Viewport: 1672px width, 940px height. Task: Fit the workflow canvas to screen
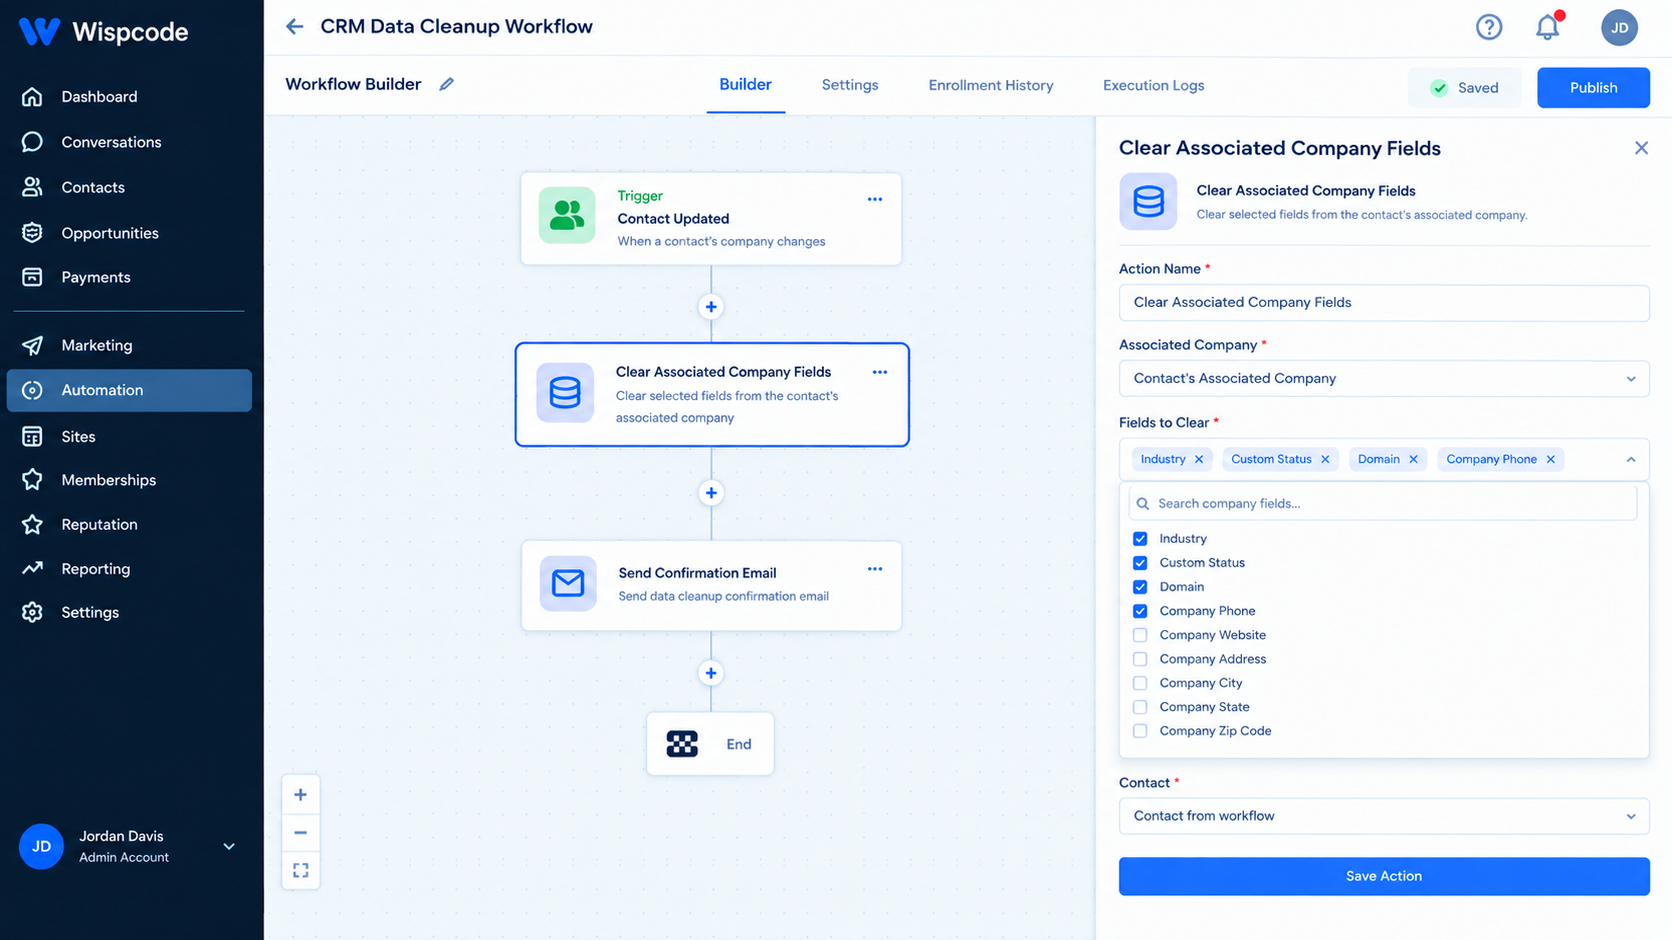tap(300, 870)
